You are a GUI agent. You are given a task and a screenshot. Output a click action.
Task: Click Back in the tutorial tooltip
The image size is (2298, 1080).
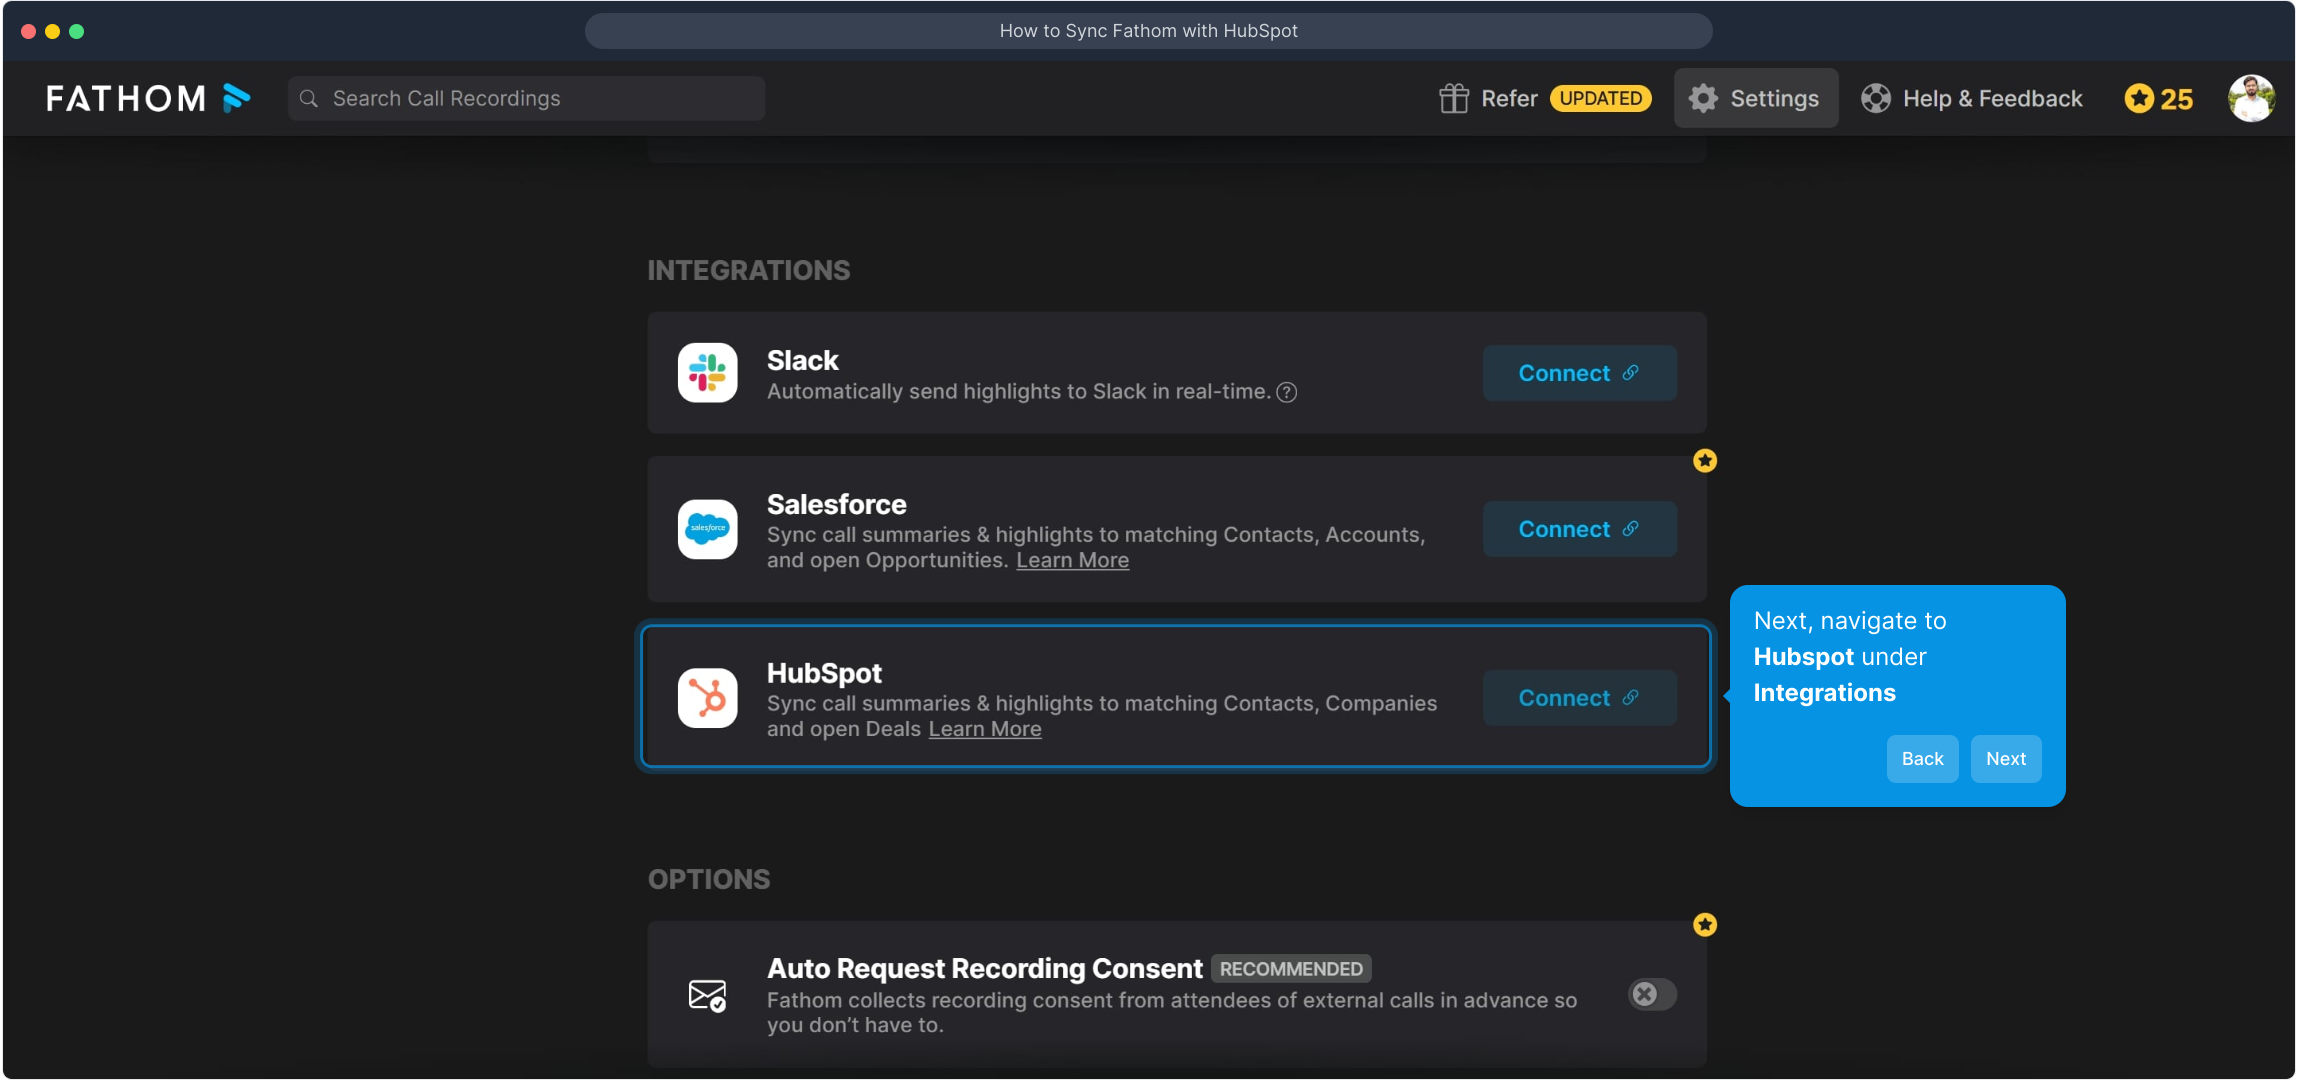(x=1922, y=759)
